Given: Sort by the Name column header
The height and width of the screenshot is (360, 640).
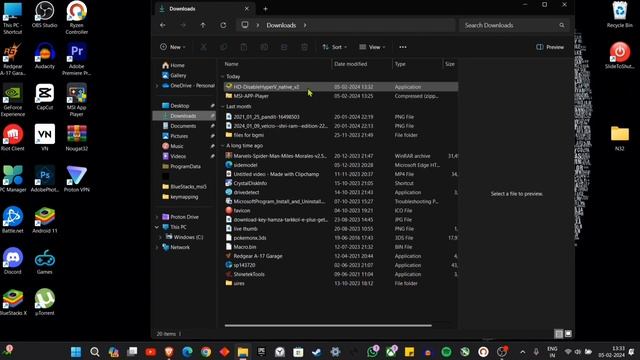Looking at the screenshot, I should [277, 64].
